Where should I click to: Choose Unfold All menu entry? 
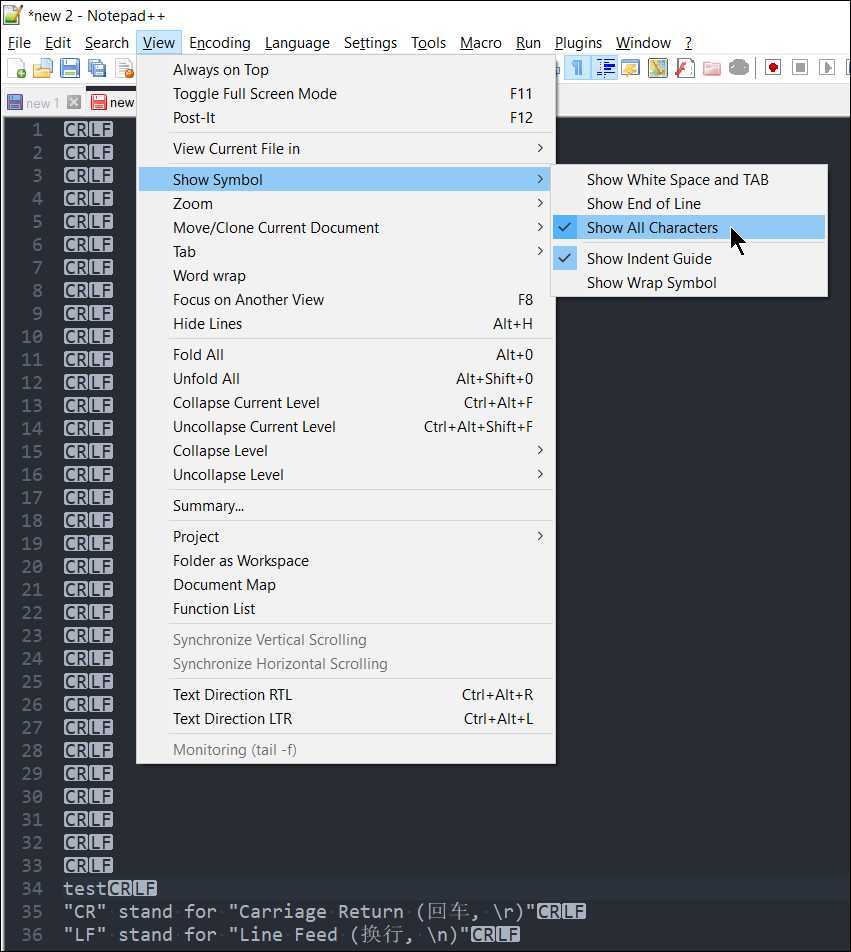tap(346, 379)
